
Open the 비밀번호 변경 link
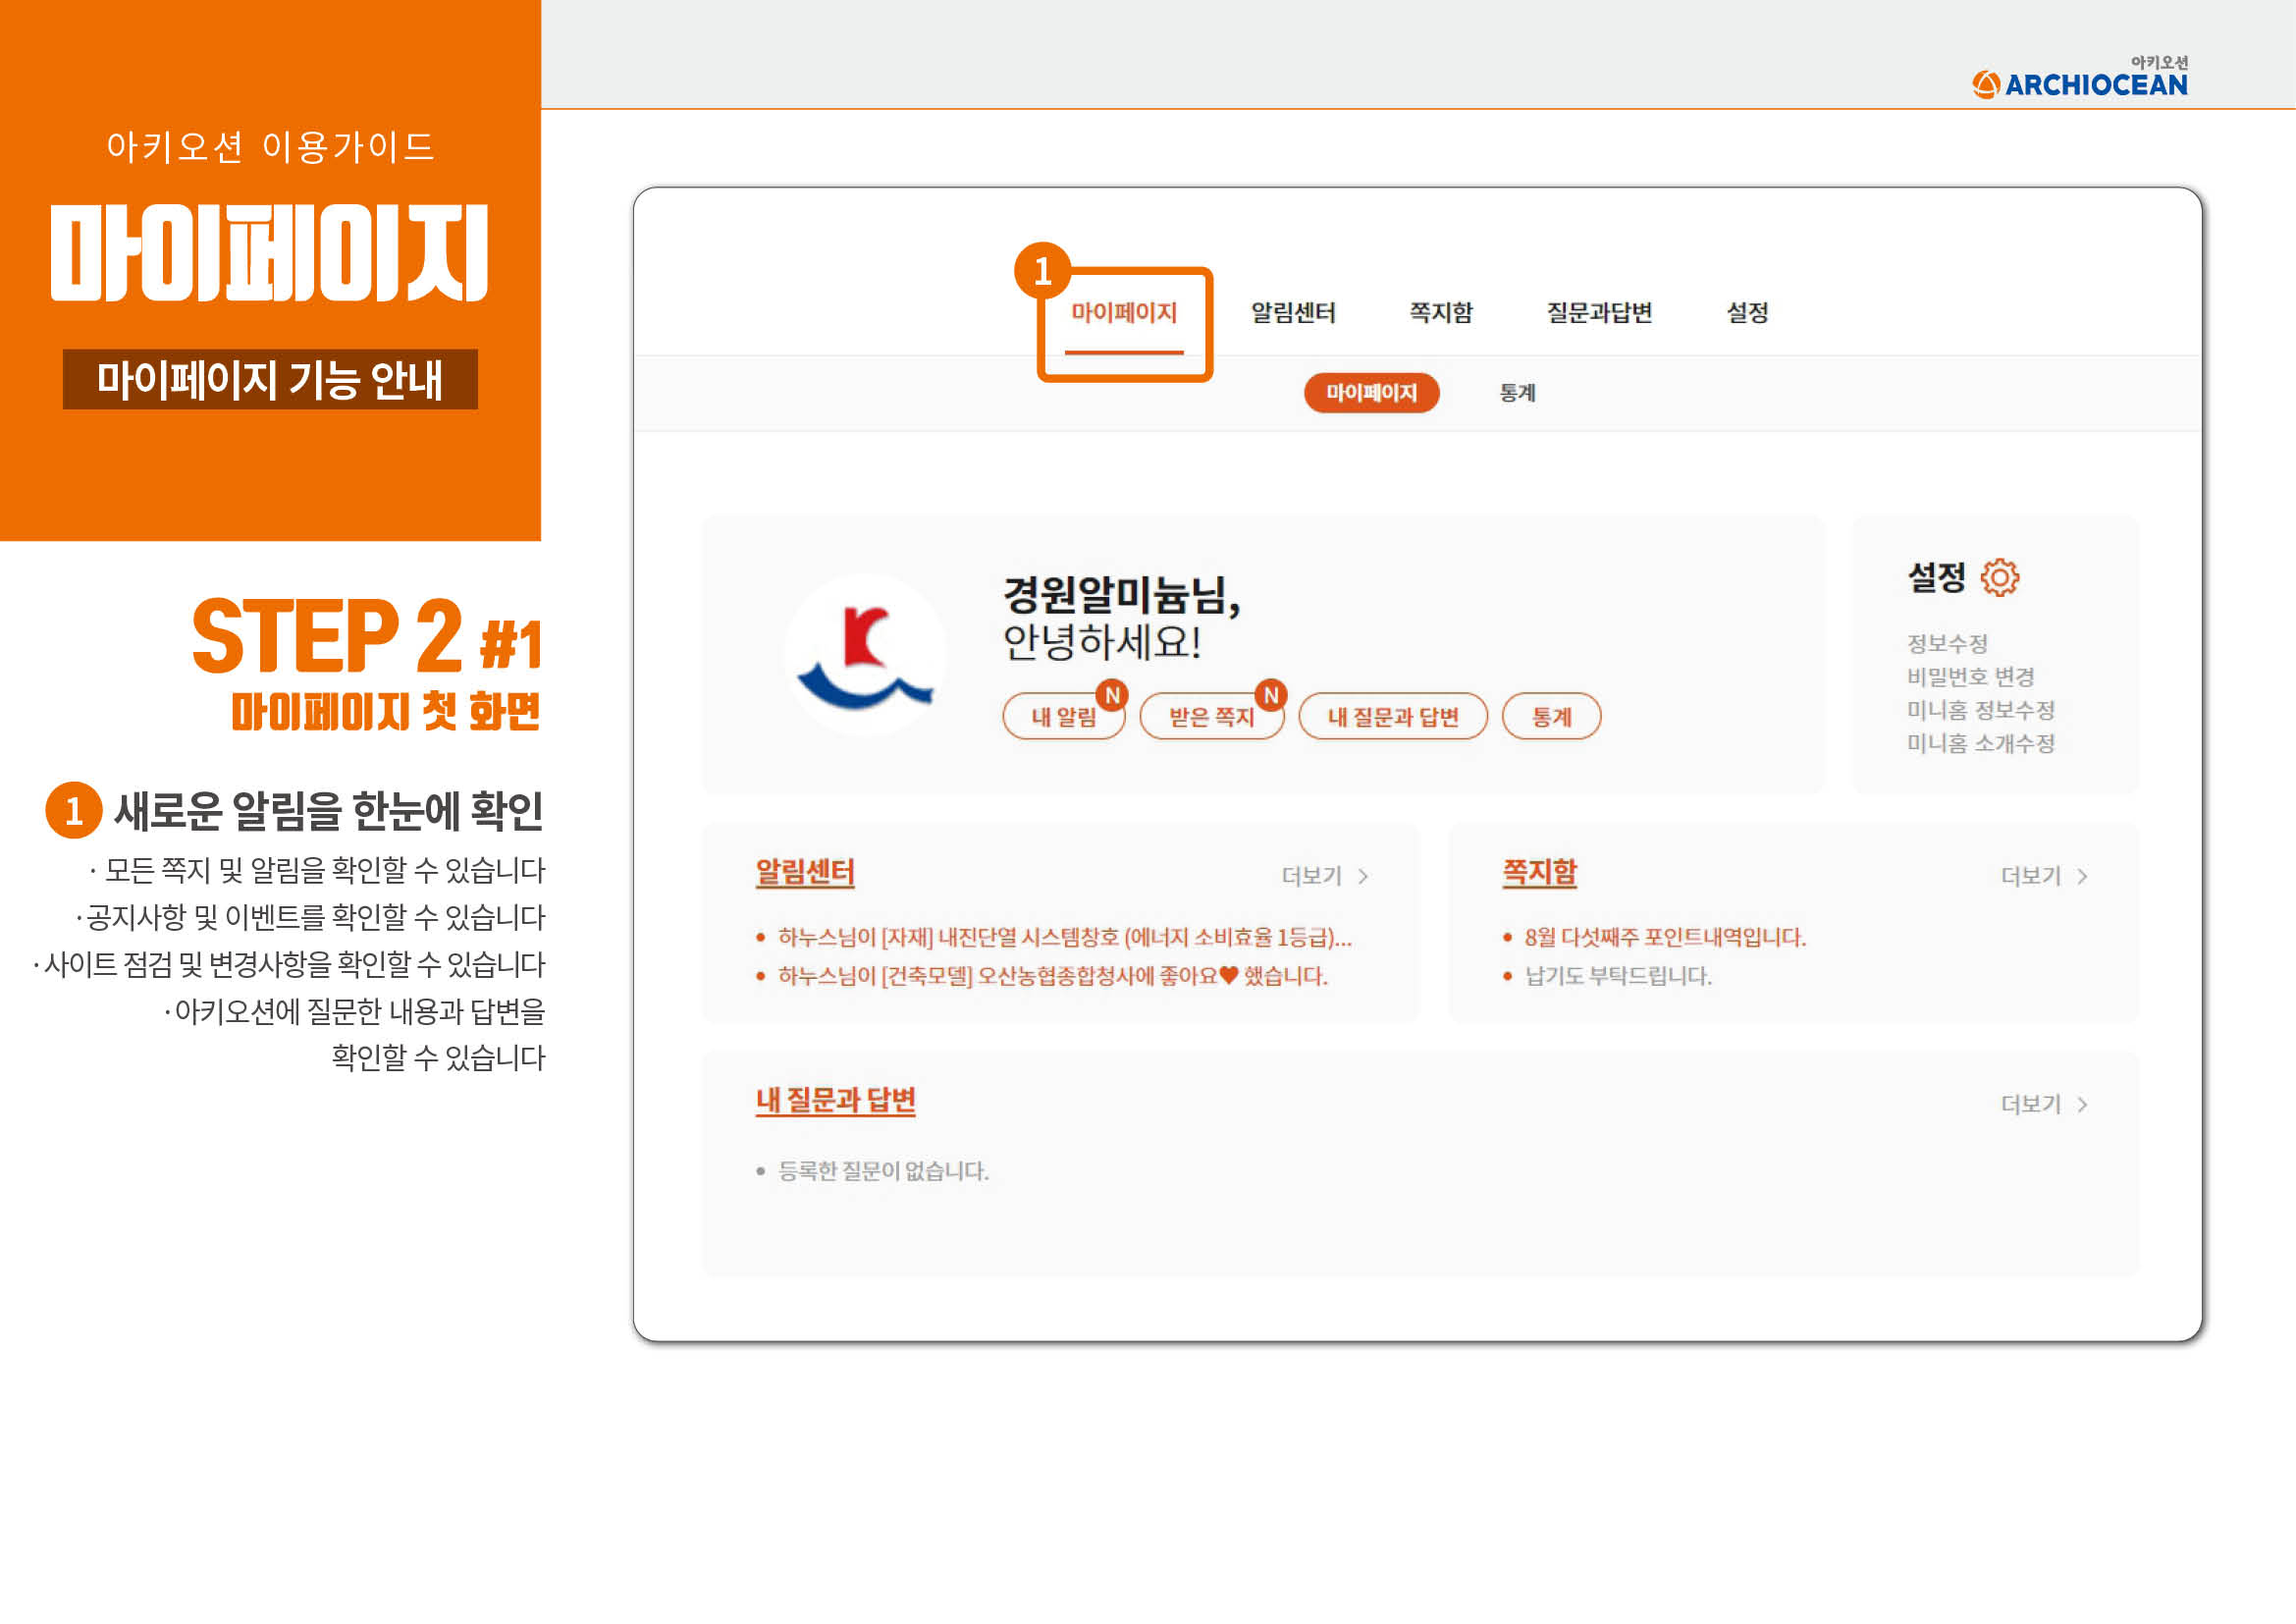point(1970,676)
